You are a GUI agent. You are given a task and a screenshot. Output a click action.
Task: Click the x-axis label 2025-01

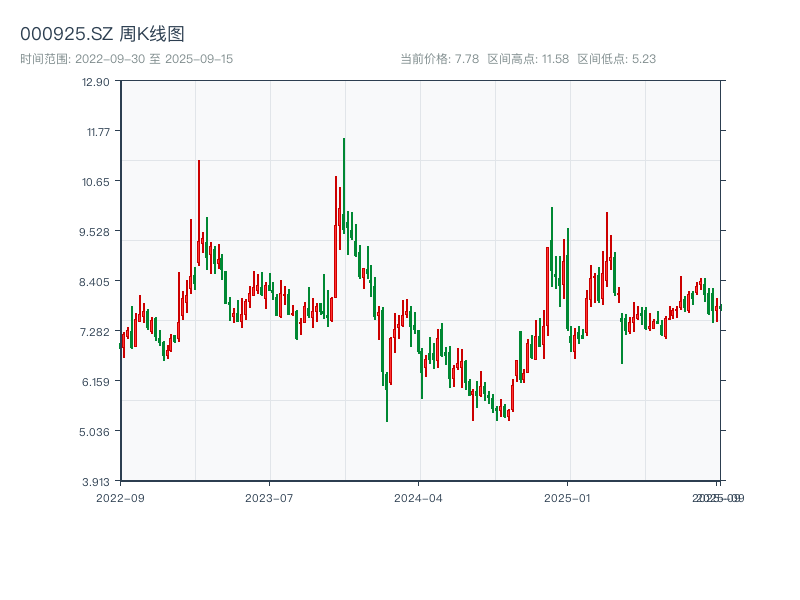pos(567,498)
